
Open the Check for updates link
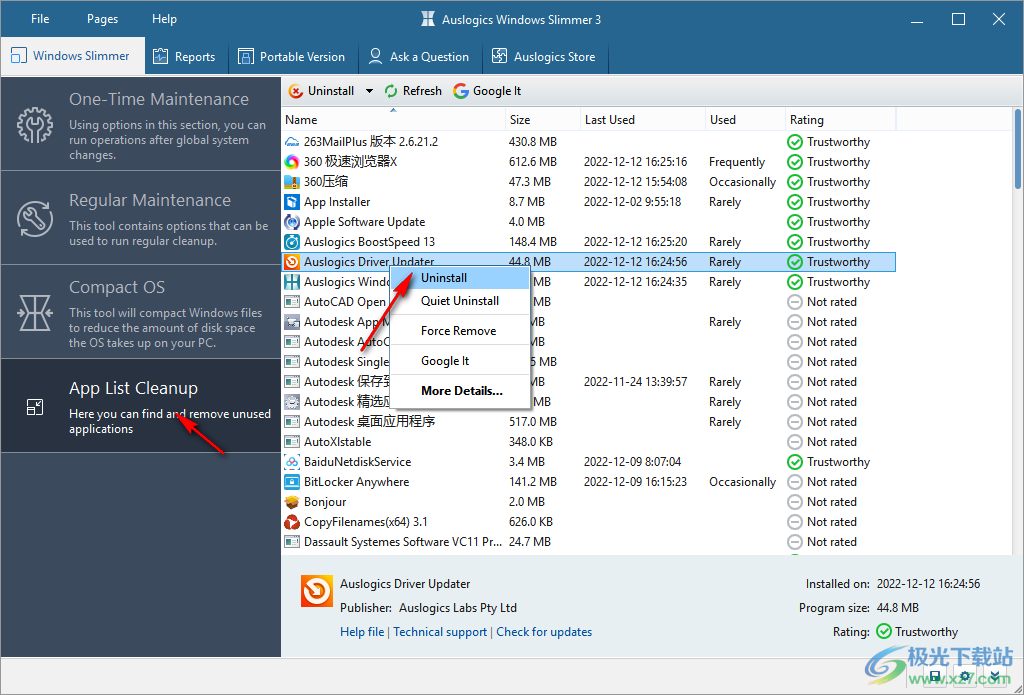[544, 631]
